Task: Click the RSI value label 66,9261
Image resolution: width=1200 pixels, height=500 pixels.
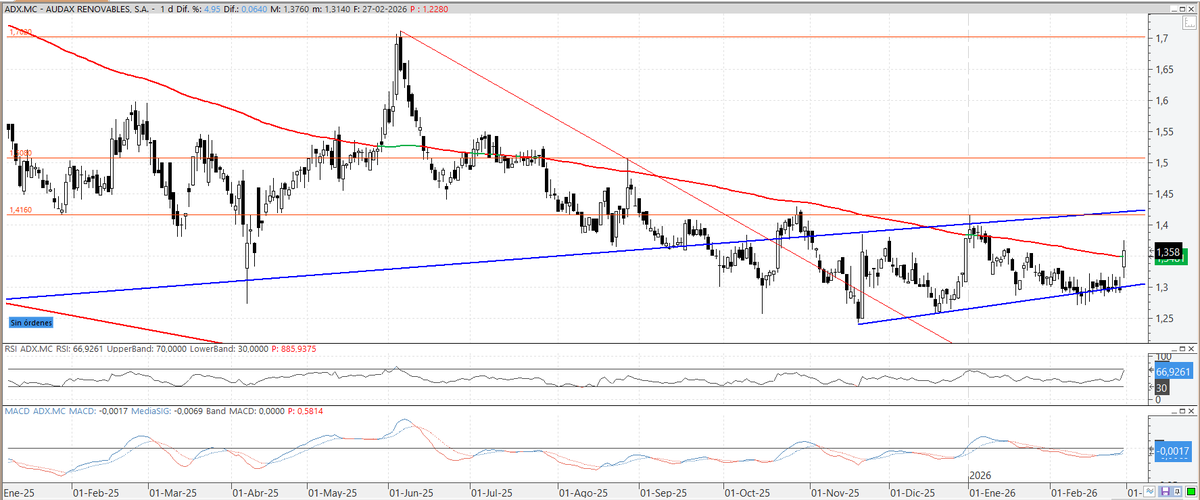Action: tap(1174, 372)
